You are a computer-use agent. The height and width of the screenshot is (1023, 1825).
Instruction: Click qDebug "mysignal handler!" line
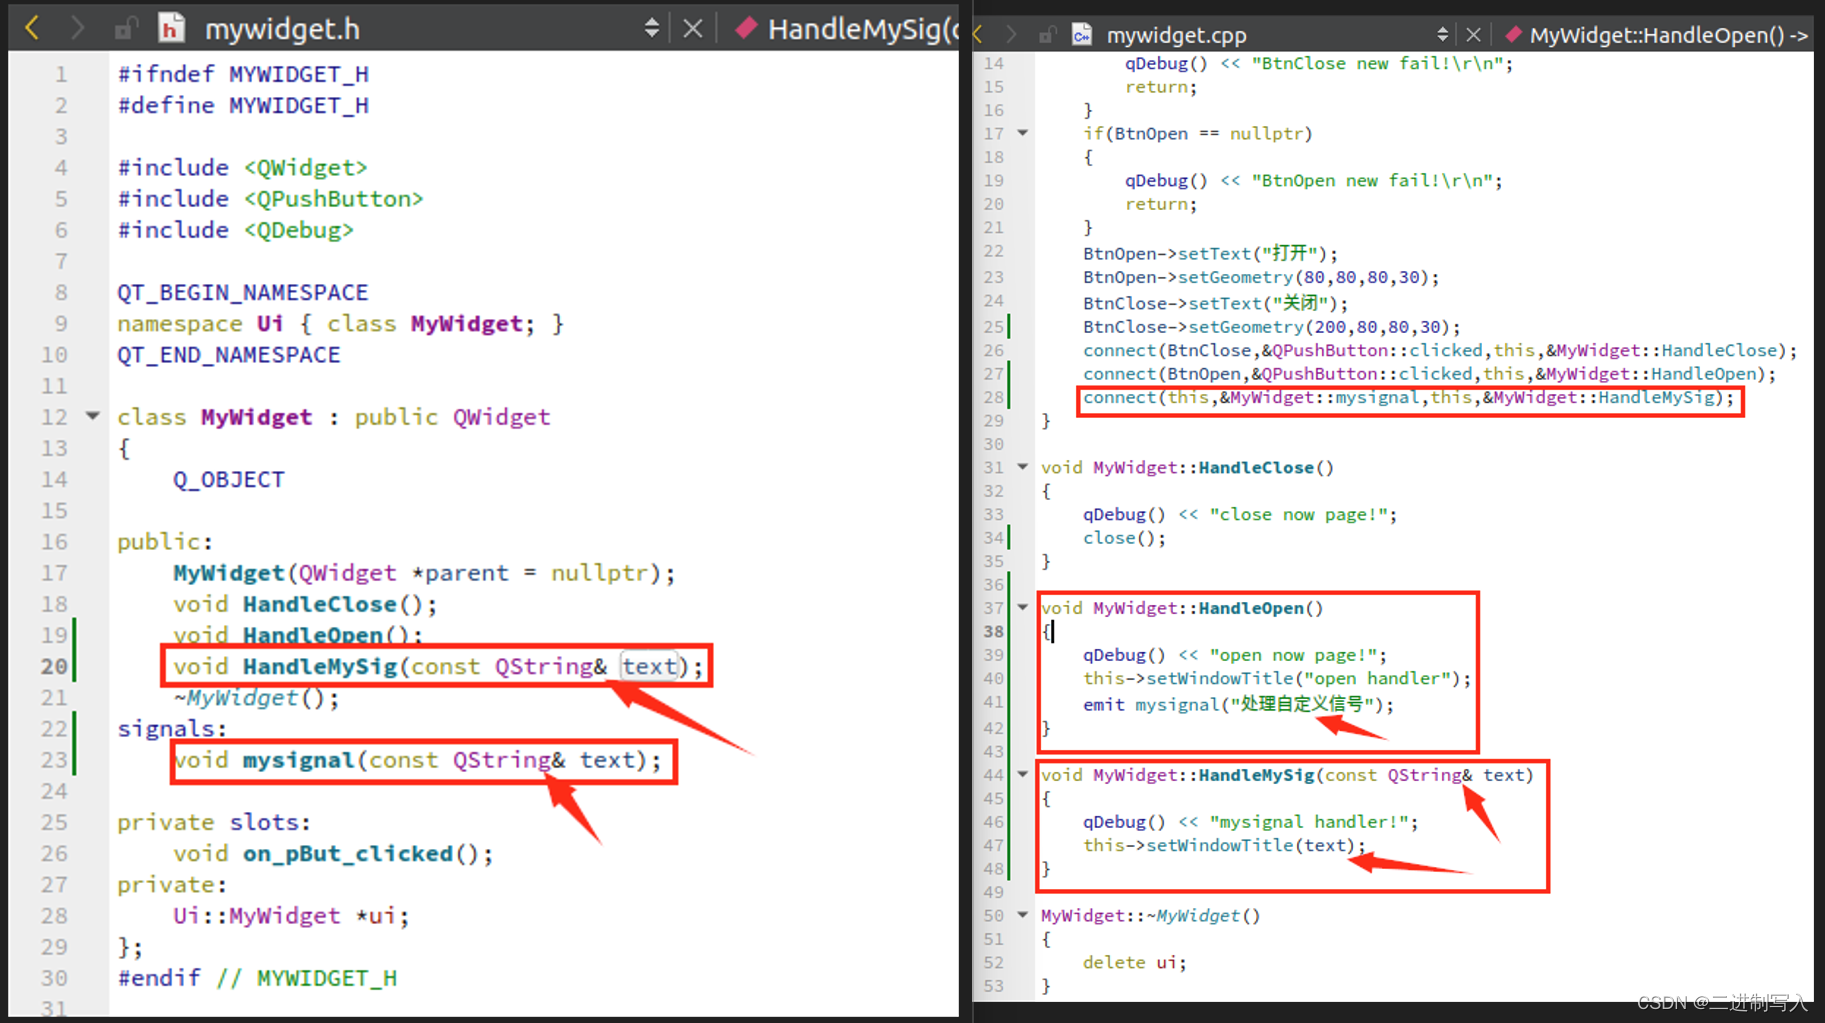point(1250,821)
